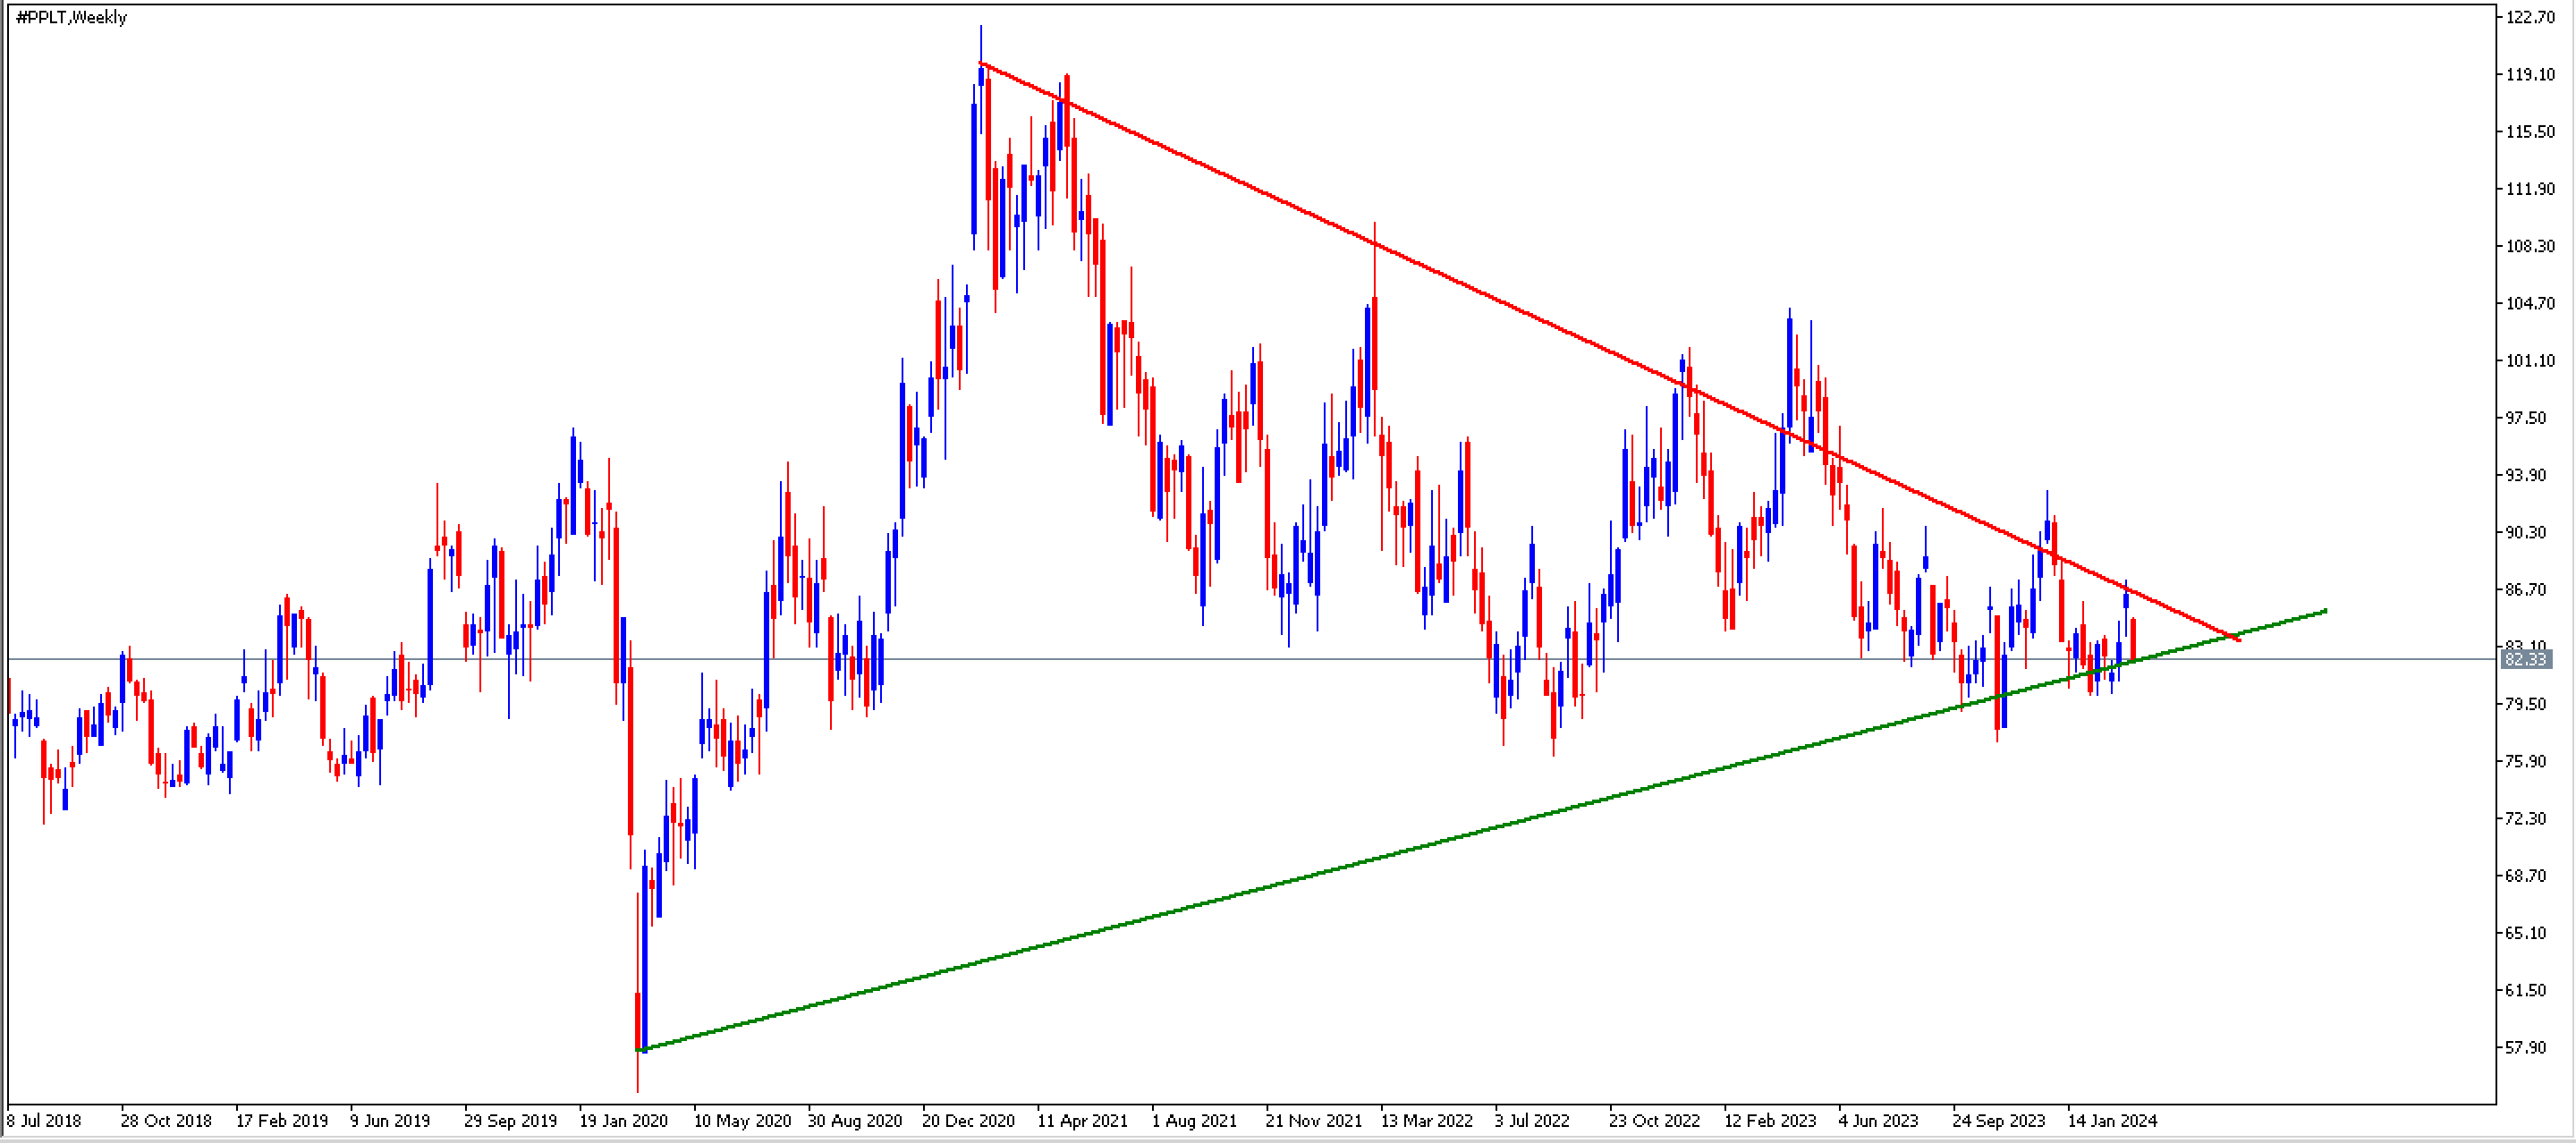Click the 9 Jun 2019 date label
The image size is (2576, 1143).
coord(390,1120)
